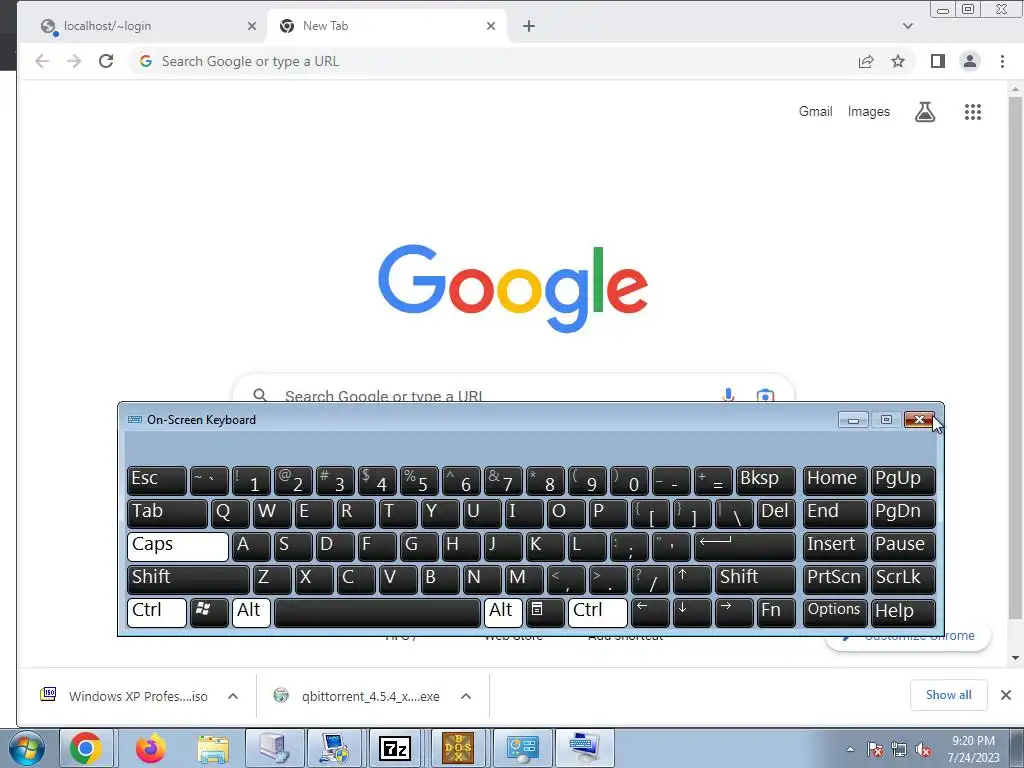Screen dimensions: 1024x768
Task: Share this page icon in address bar
Action: tap(866, 61)
